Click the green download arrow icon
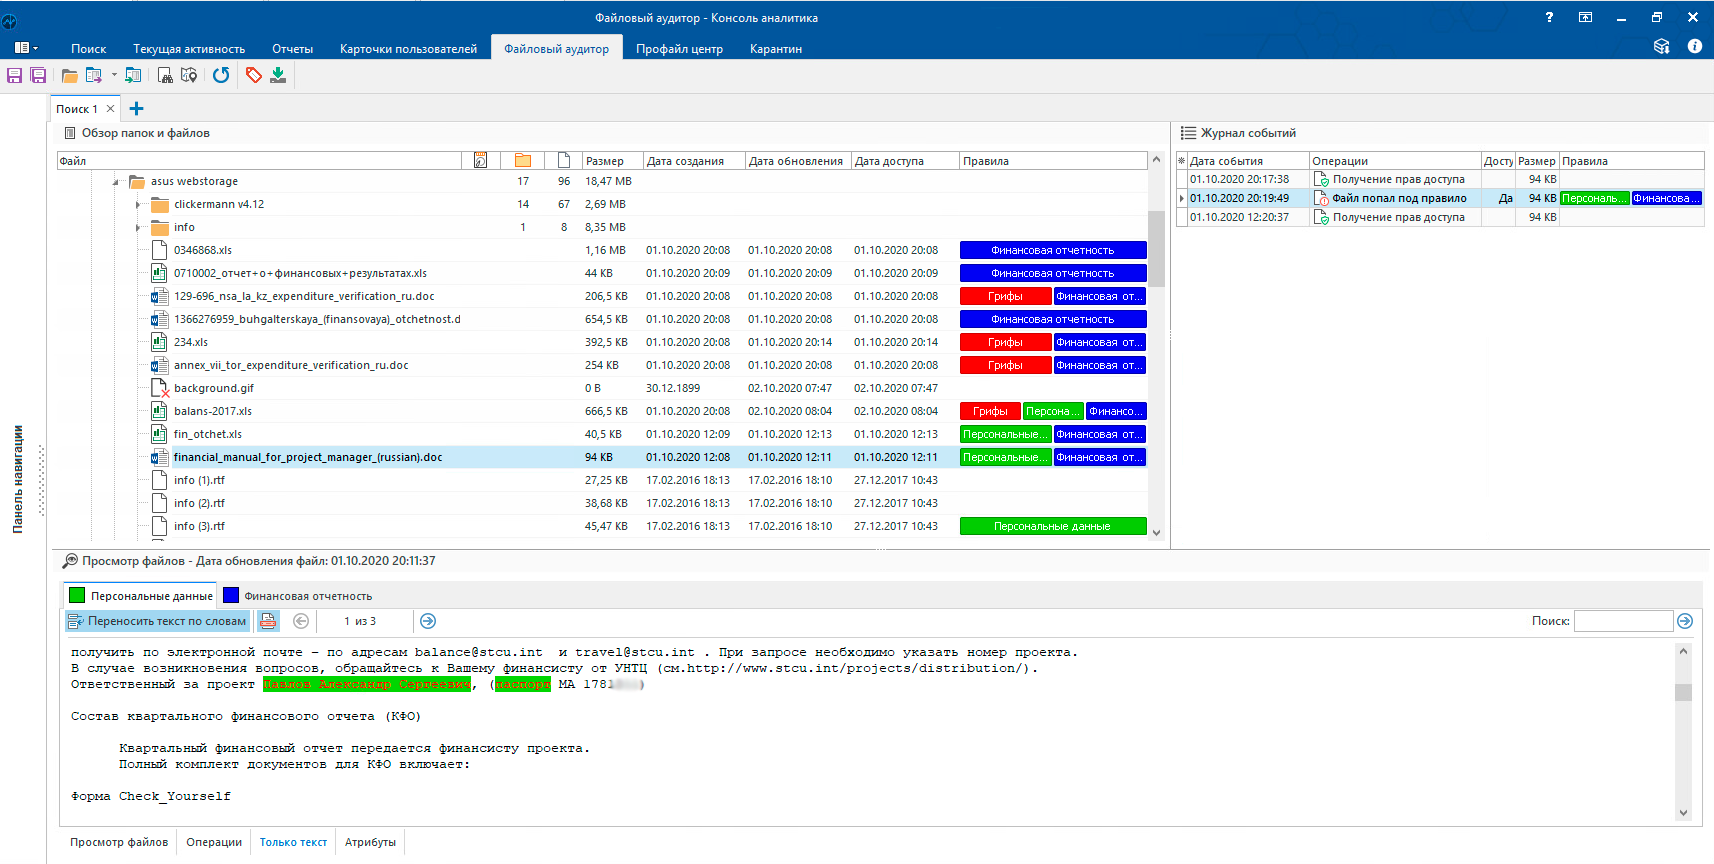This screenshot has width=1714, height=864. [x=278, y=75]
